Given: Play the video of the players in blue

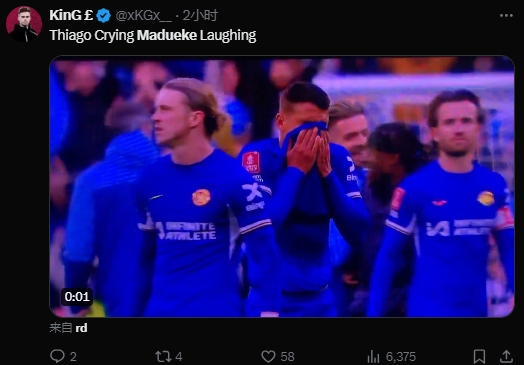Looking at the screenshot, I should [x=282, y=186].
